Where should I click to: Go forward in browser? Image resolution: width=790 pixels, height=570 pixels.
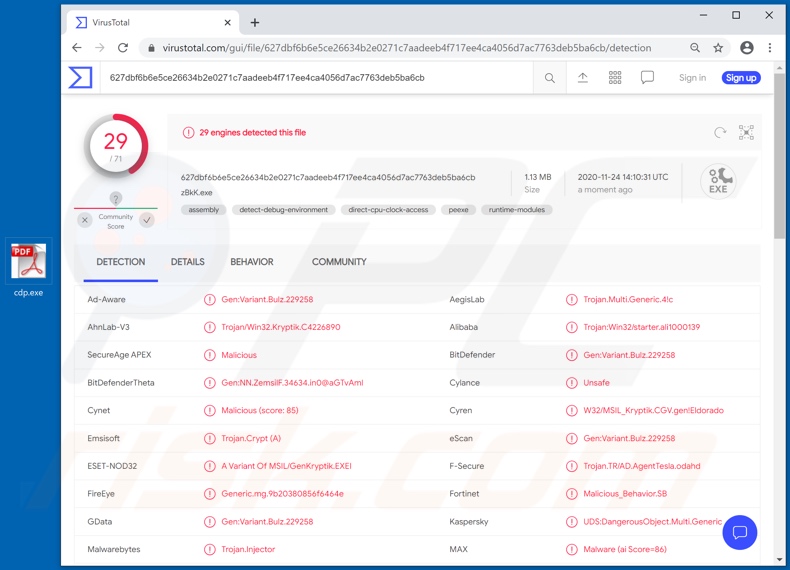[x=100, y=48]
